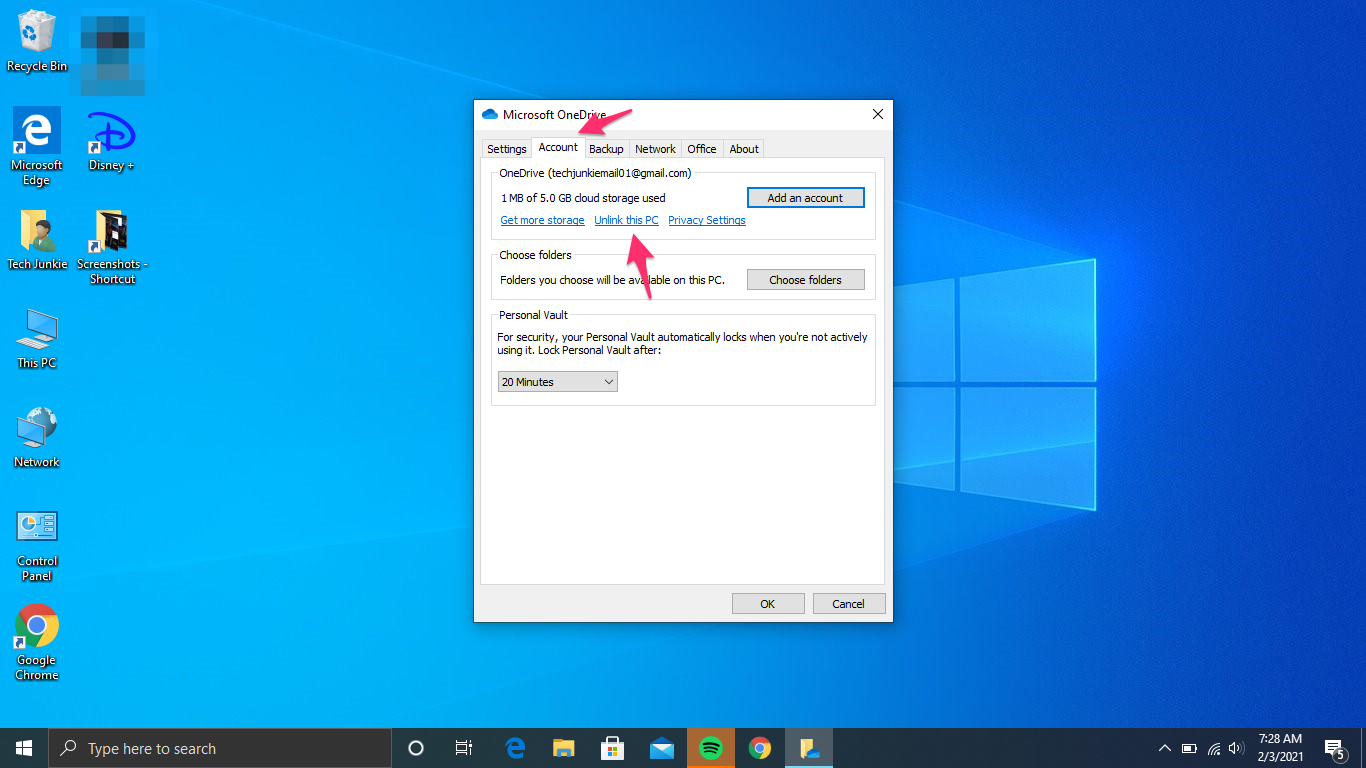Click the volume speaker tray icon
Viewport: 1366px width, 768px height.
click(x=1237, y=748)
